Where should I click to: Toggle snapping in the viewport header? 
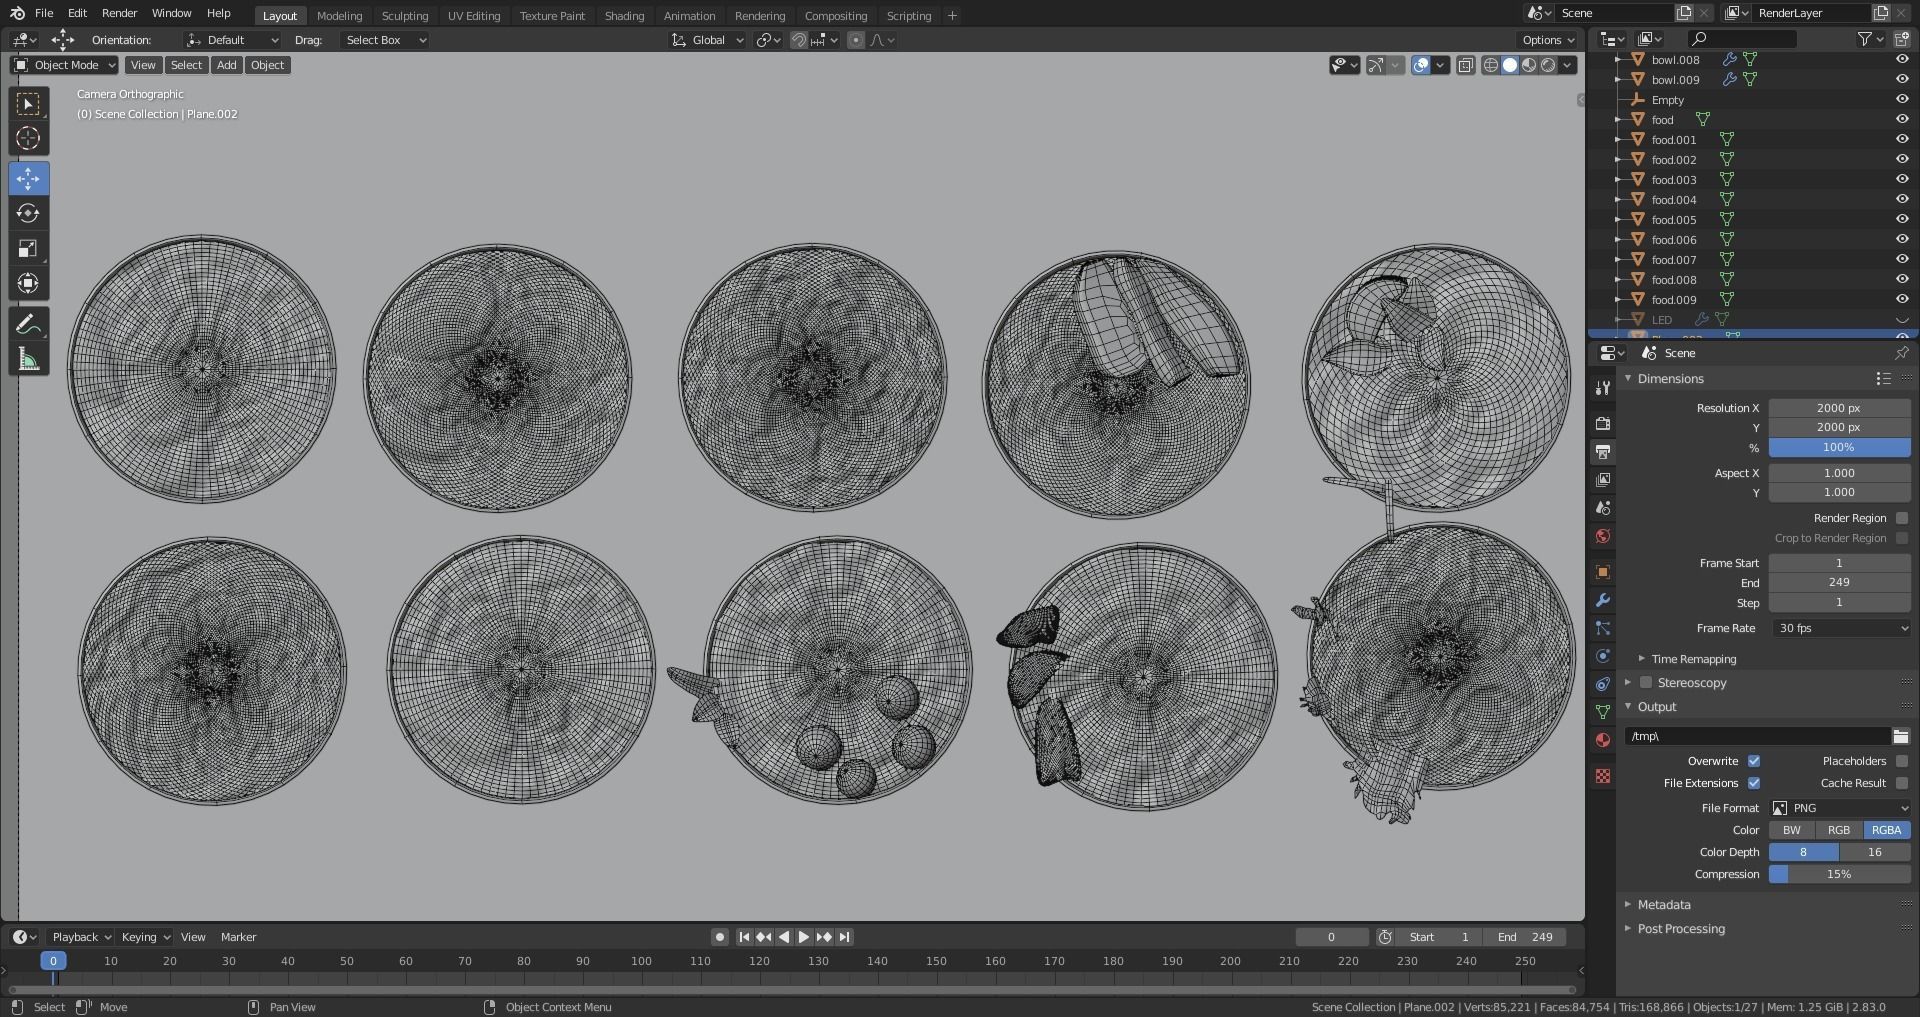[798, 40]
